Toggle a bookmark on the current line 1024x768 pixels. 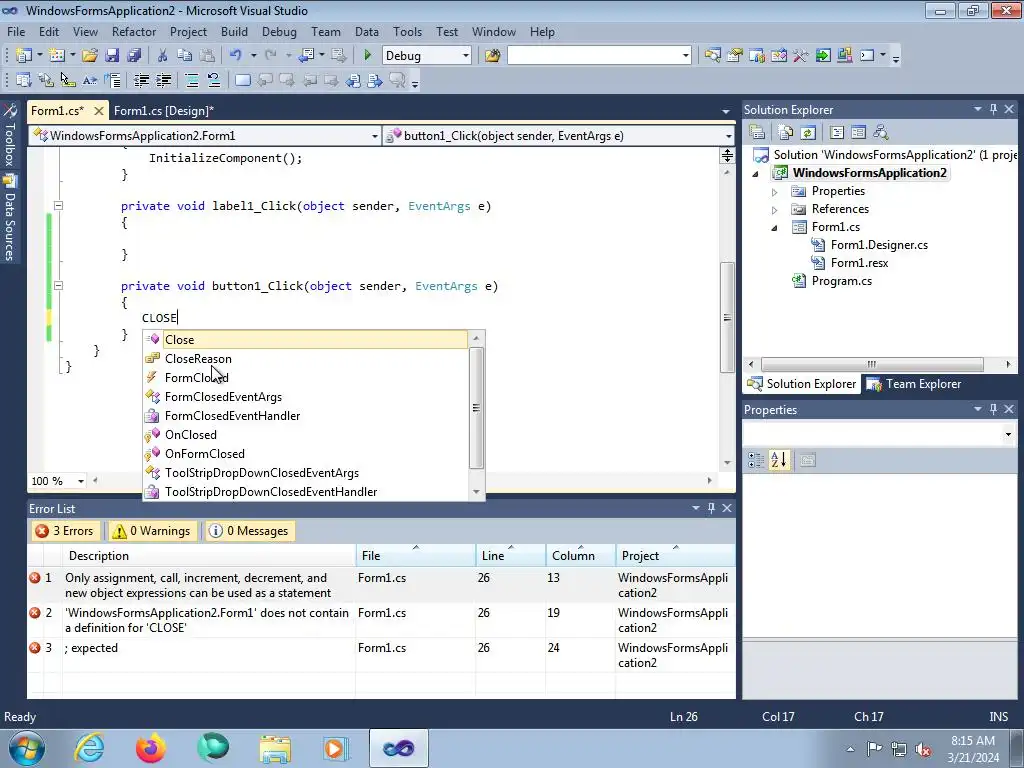tap(242, 81)
